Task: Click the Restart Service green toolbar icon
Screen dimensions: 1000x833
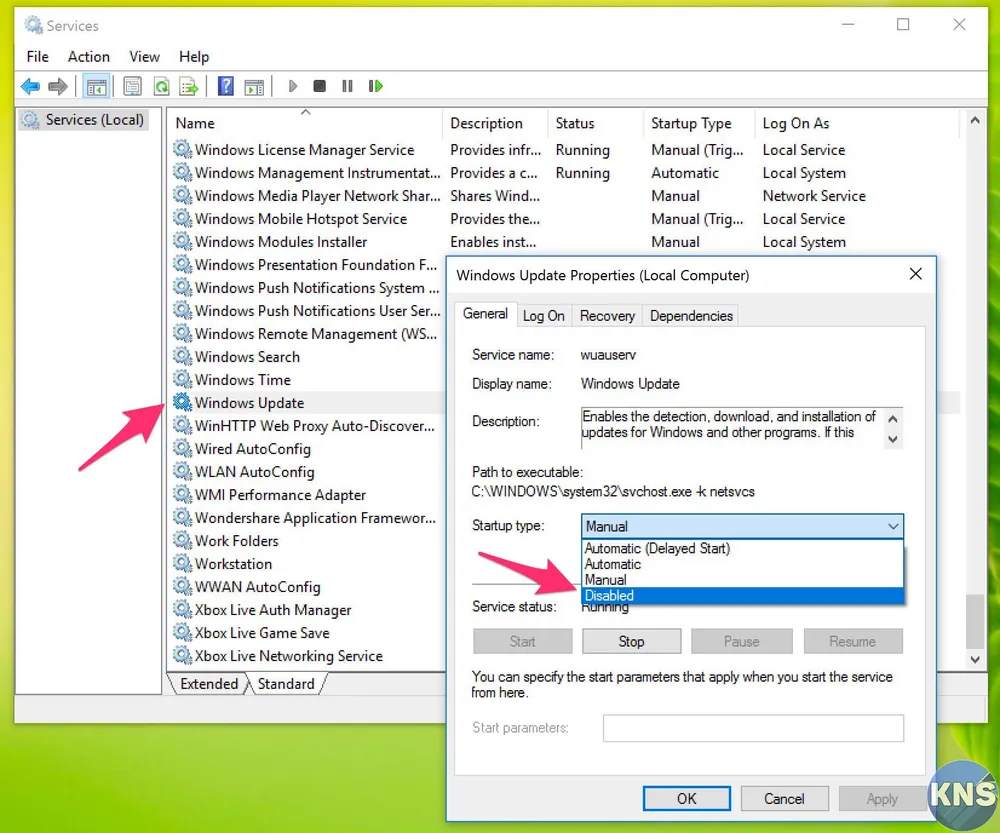Action: pyautogui.click(x=376, y=87)
